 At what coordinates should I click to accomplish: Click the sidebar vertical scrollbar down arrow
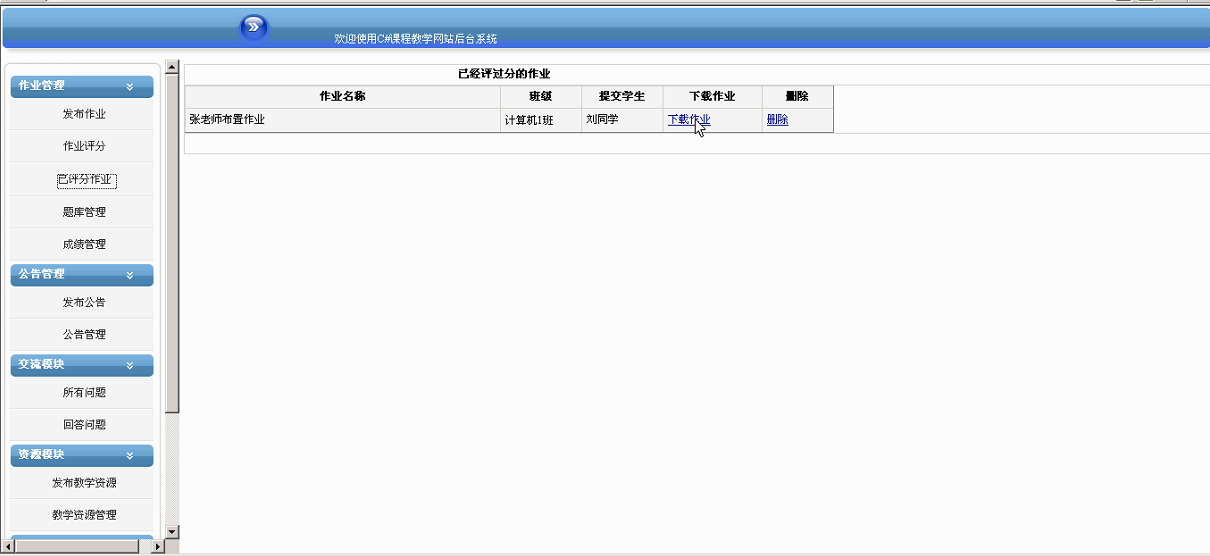[x=171, y=532]
